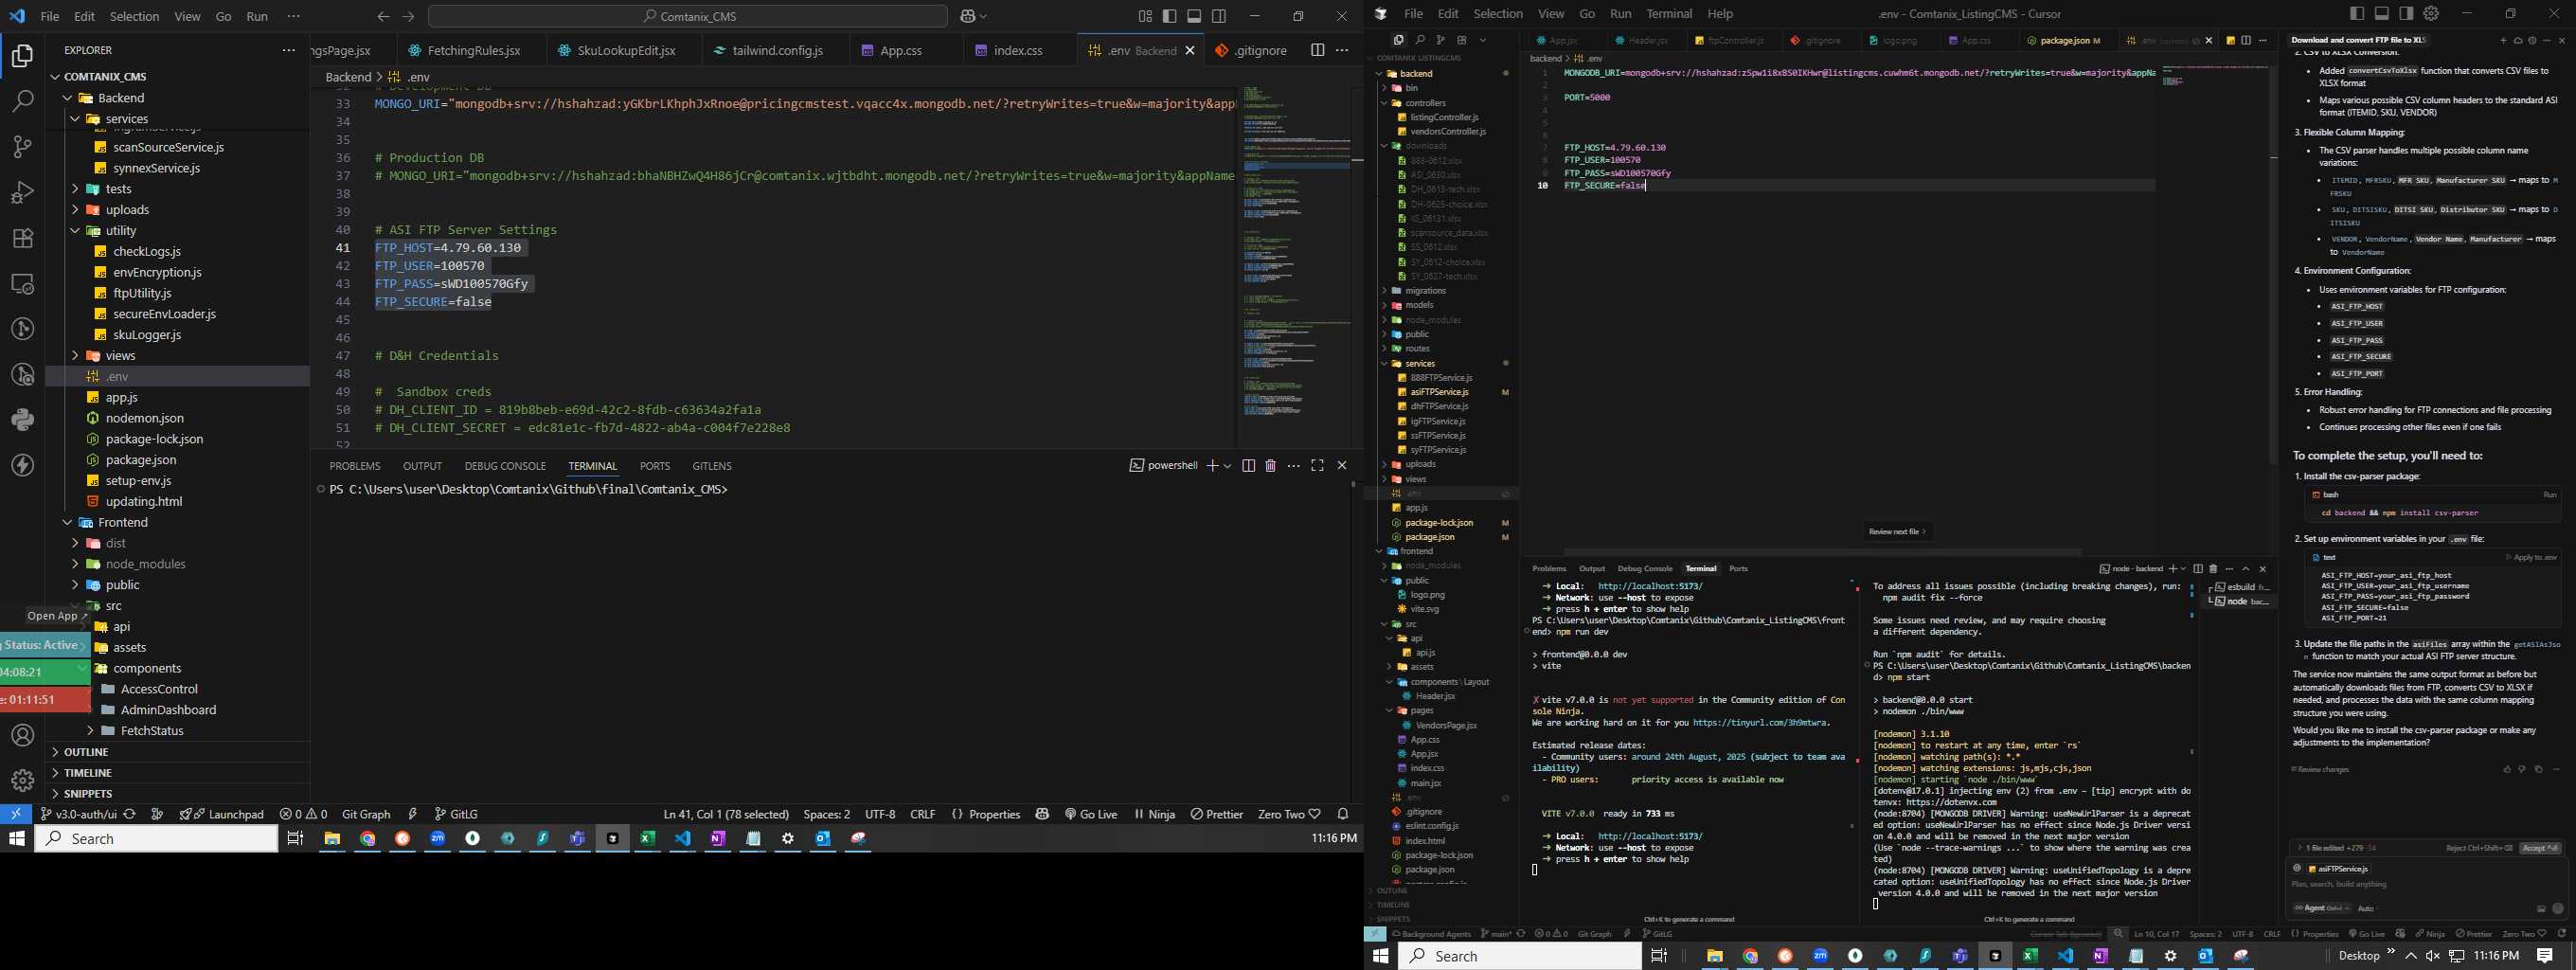Split the terminal in VS Code panel

(1248, 466)
